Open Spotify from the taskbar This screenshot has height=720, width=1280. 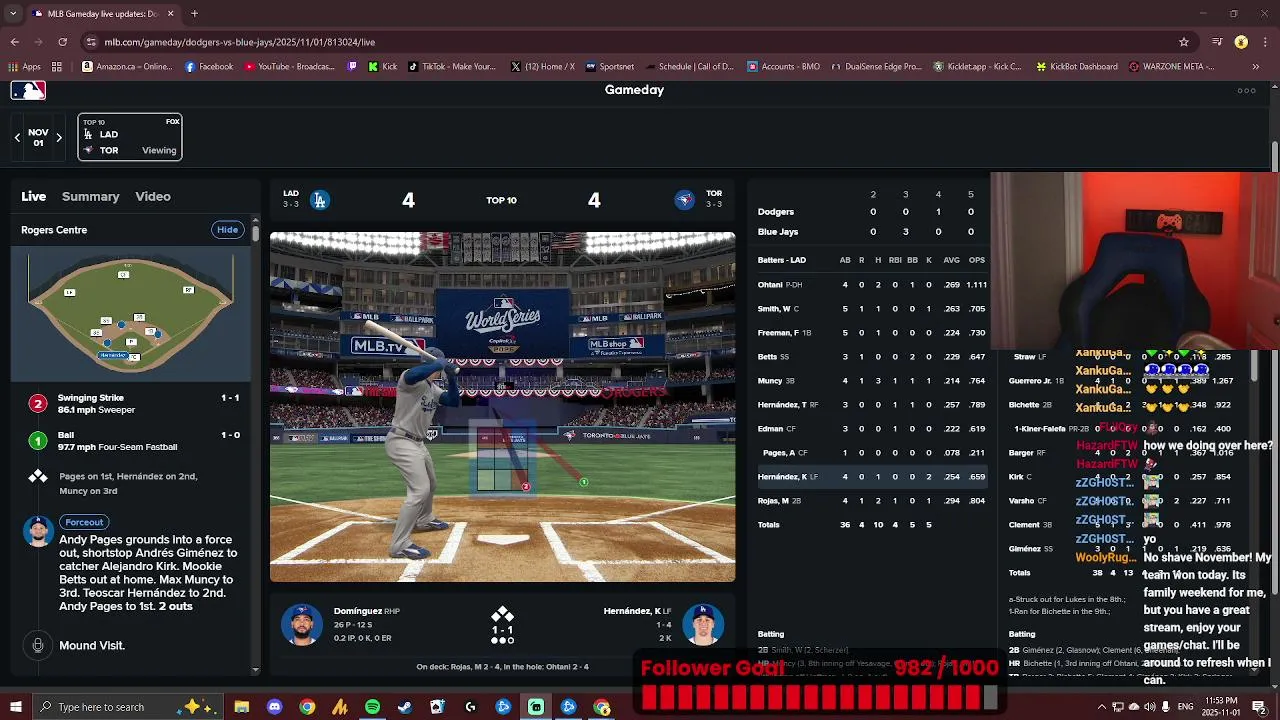click(373, 707)
